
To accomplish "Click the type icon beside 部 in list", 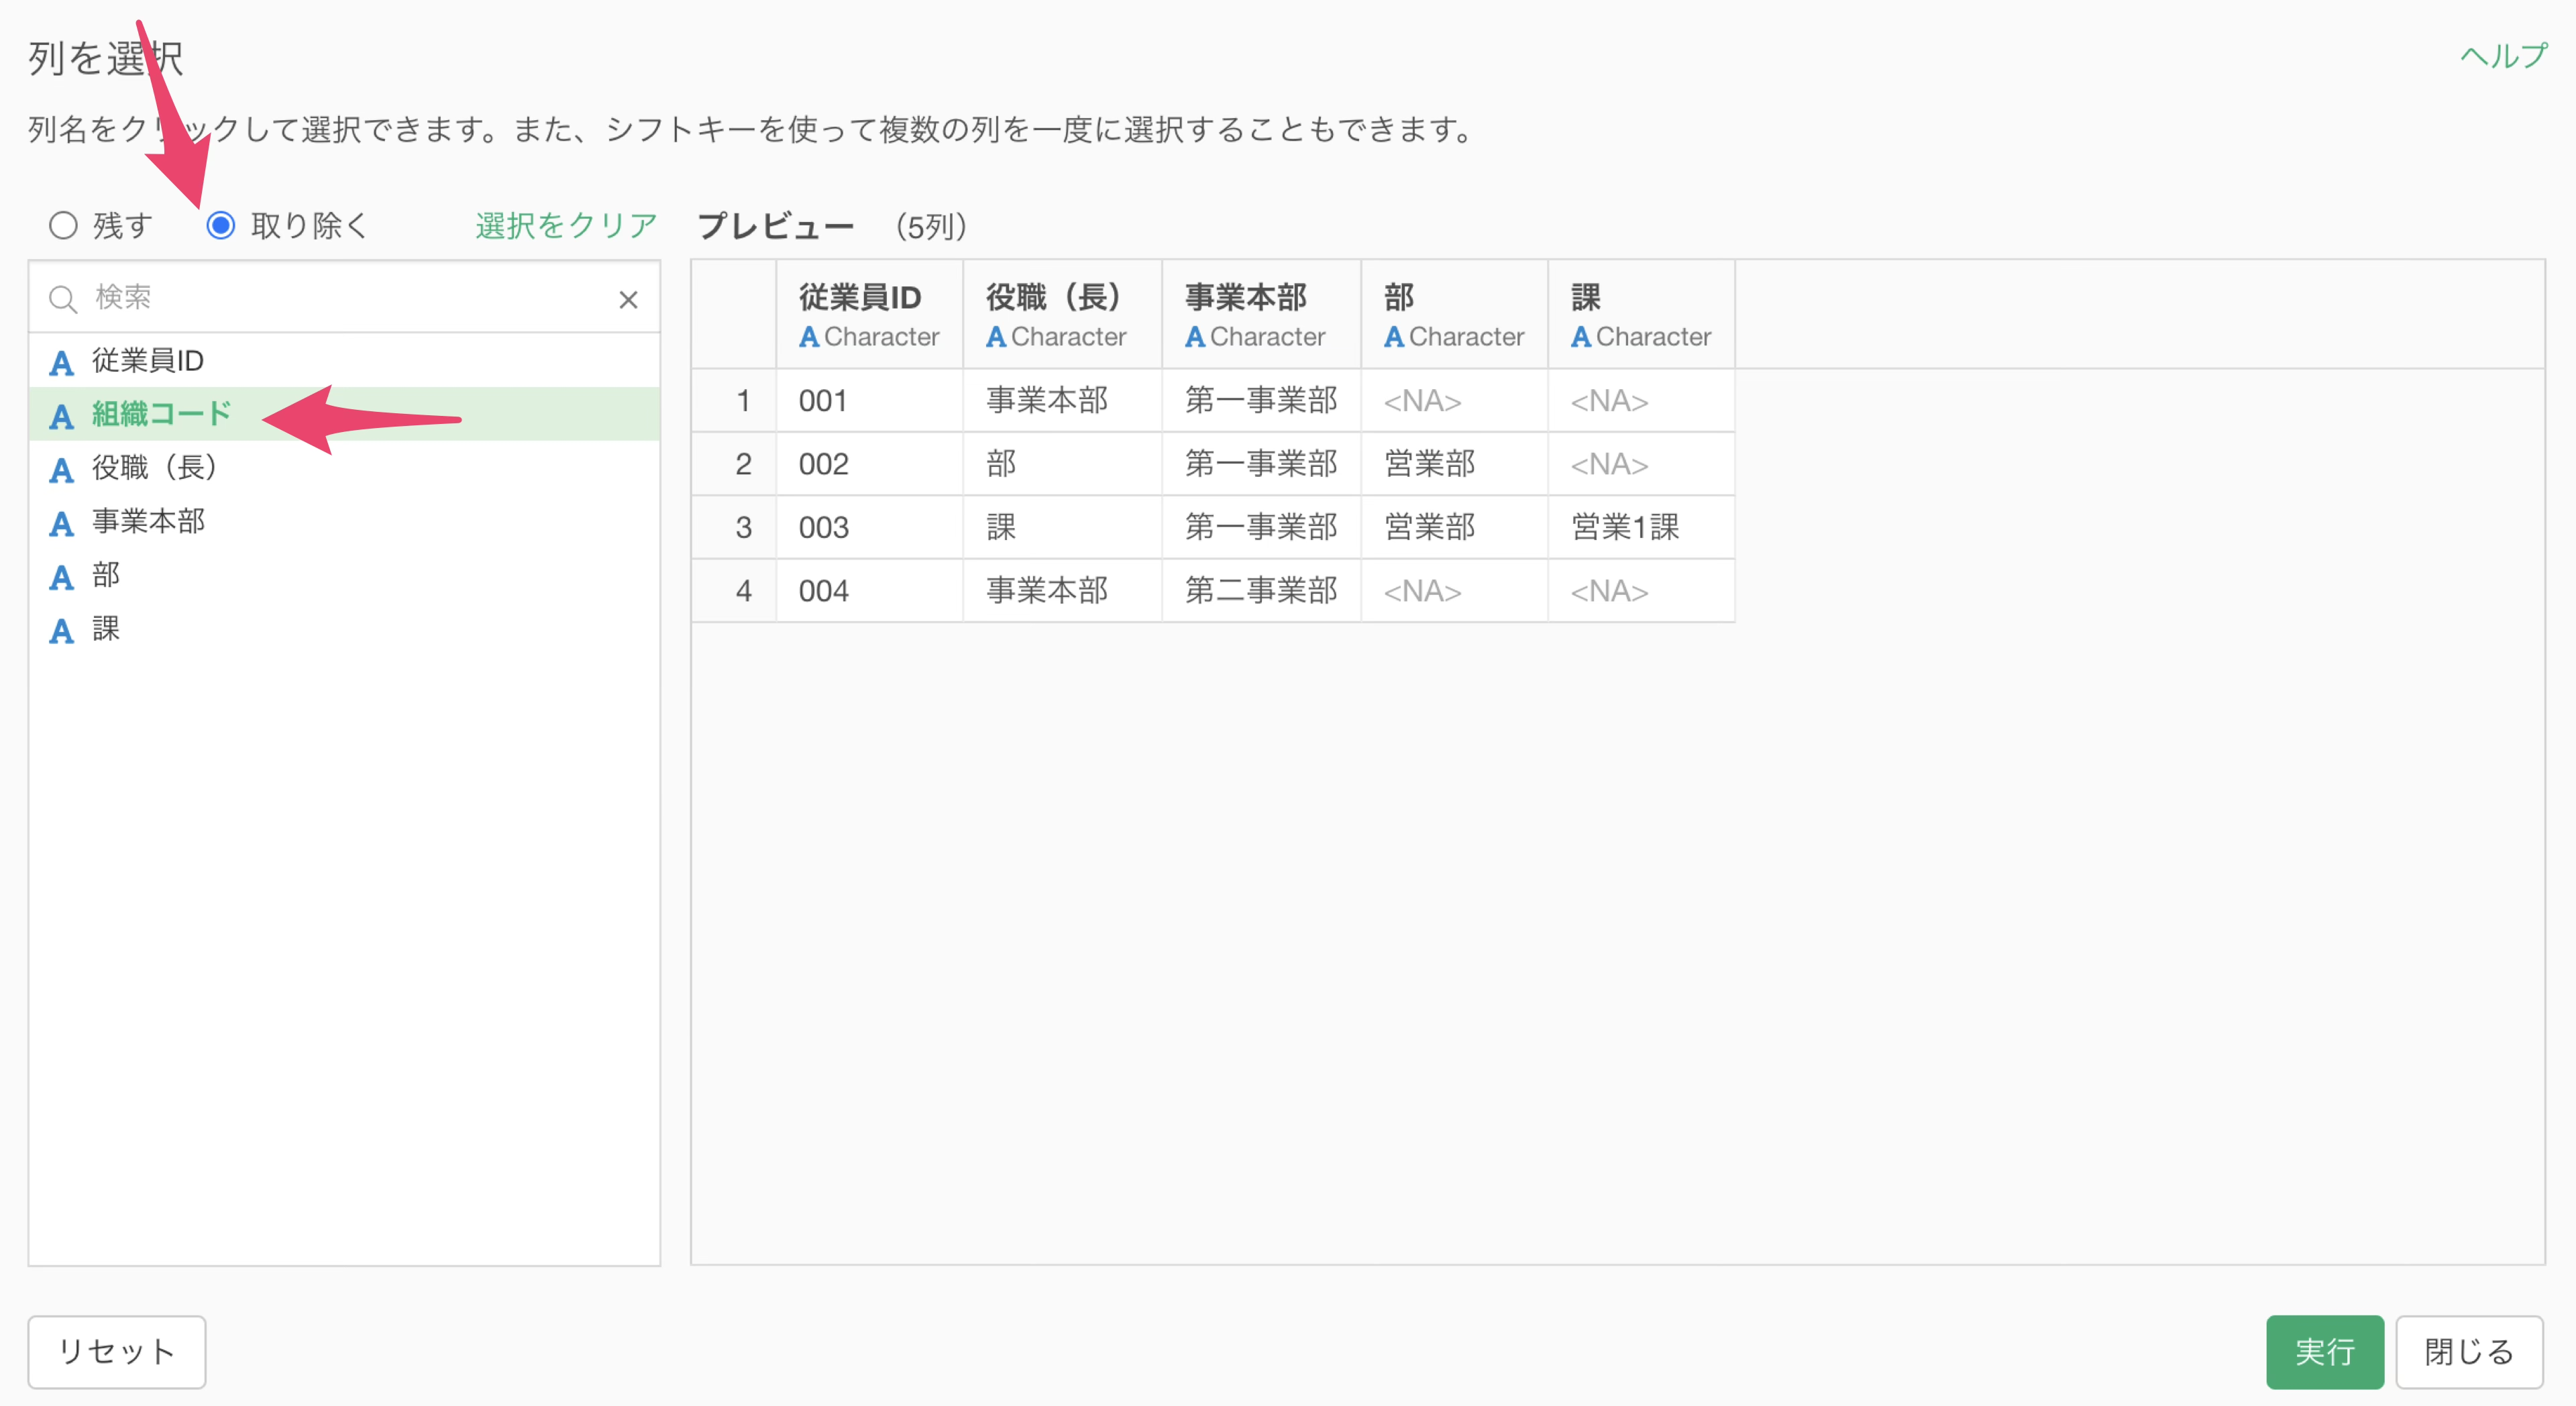I will pyautogui.click(x=62, y=577).
